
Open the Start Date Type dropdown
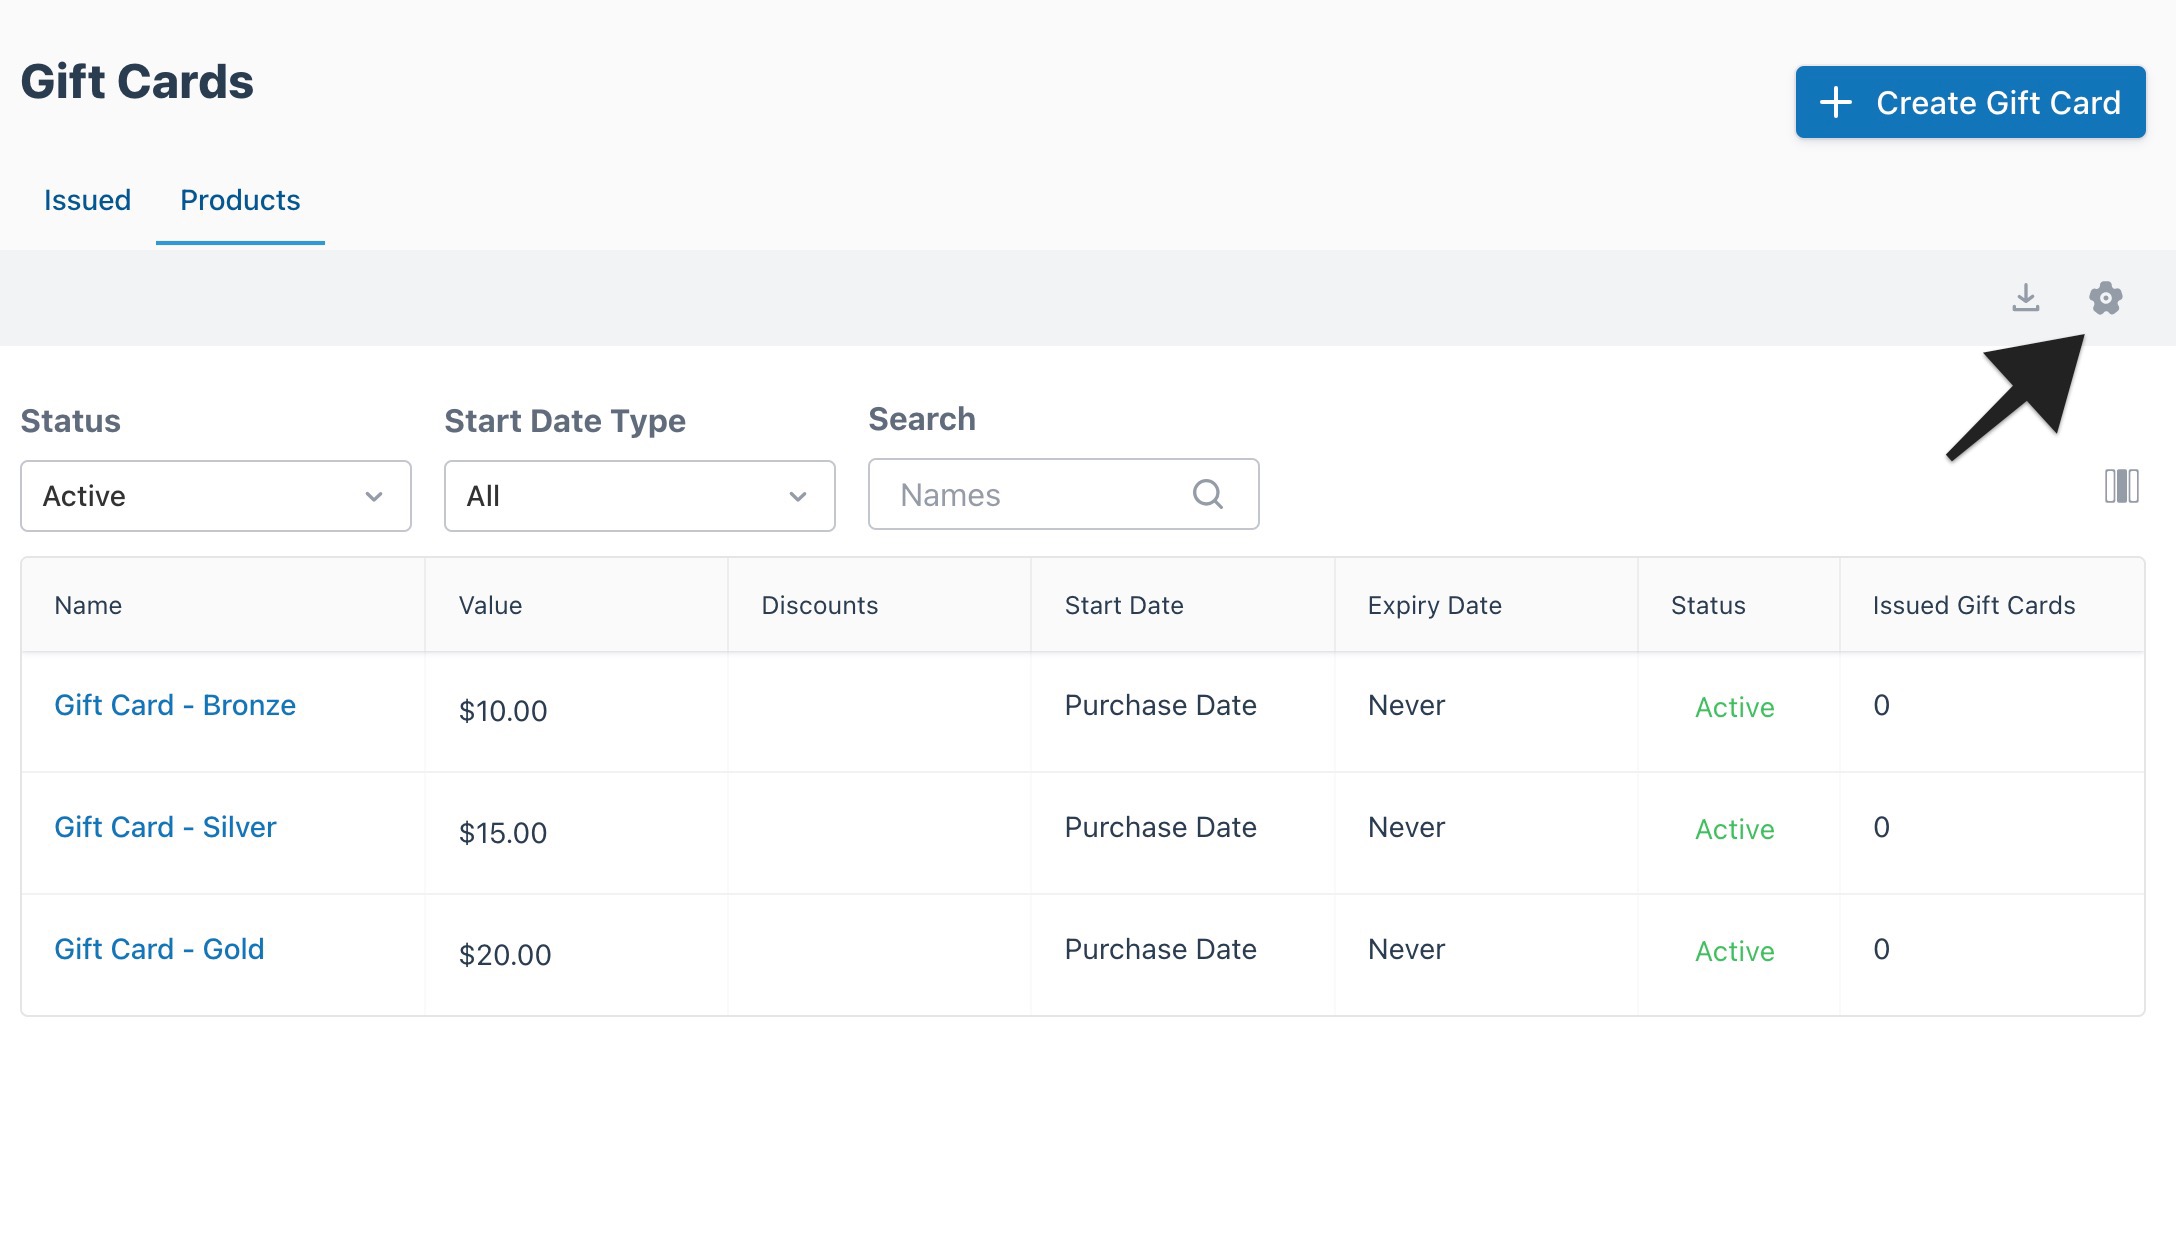point(640,496)
